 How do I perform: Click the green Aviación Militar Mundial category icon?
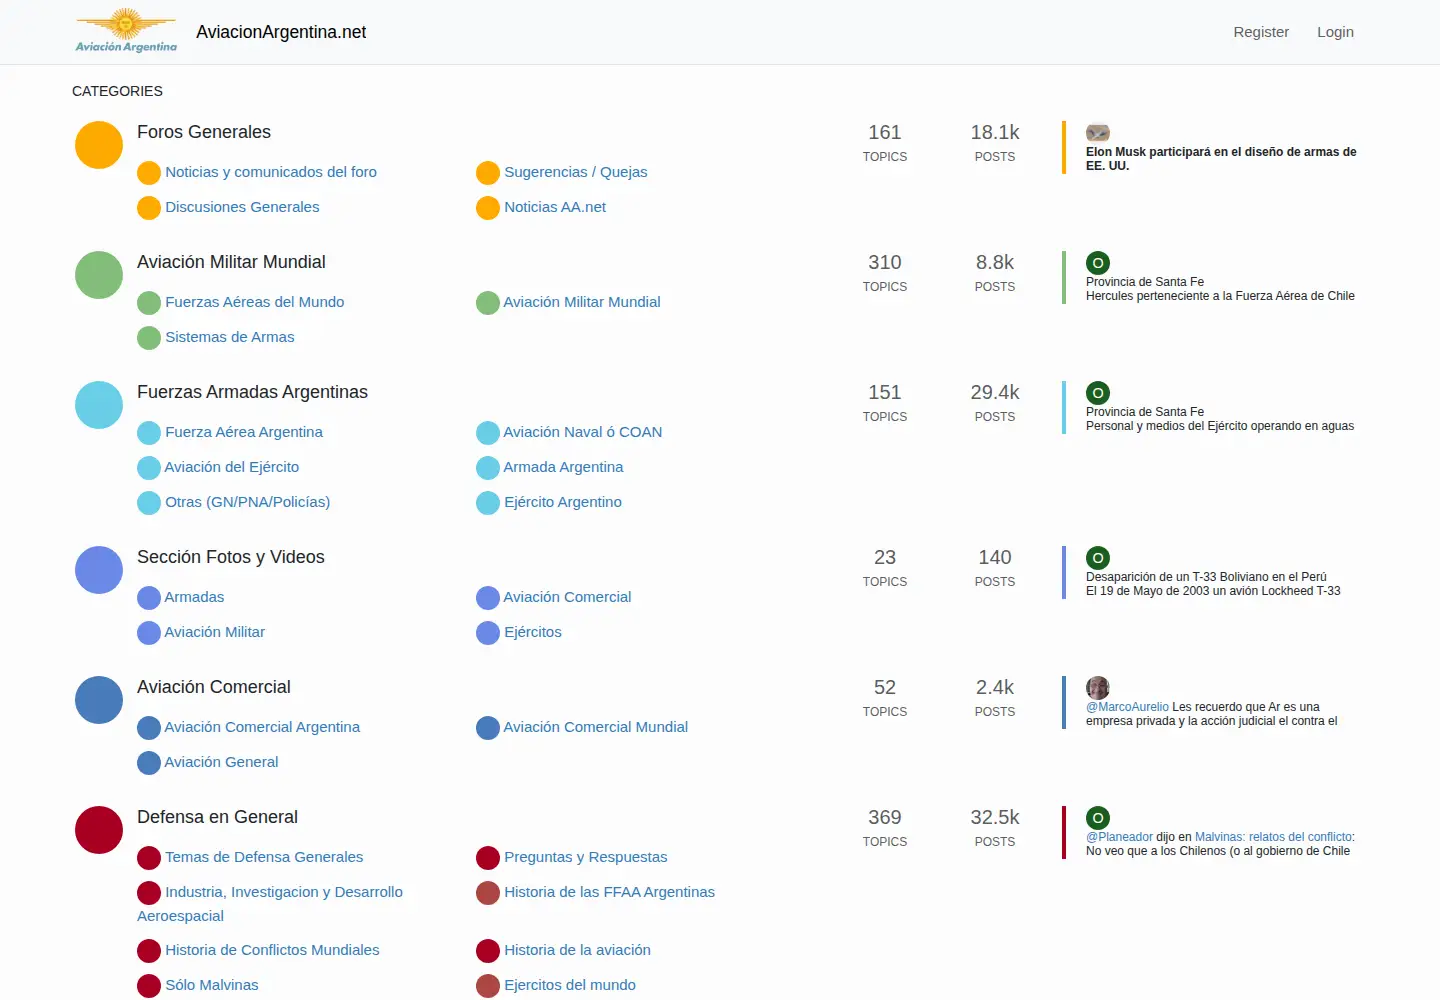coord(99,275)
